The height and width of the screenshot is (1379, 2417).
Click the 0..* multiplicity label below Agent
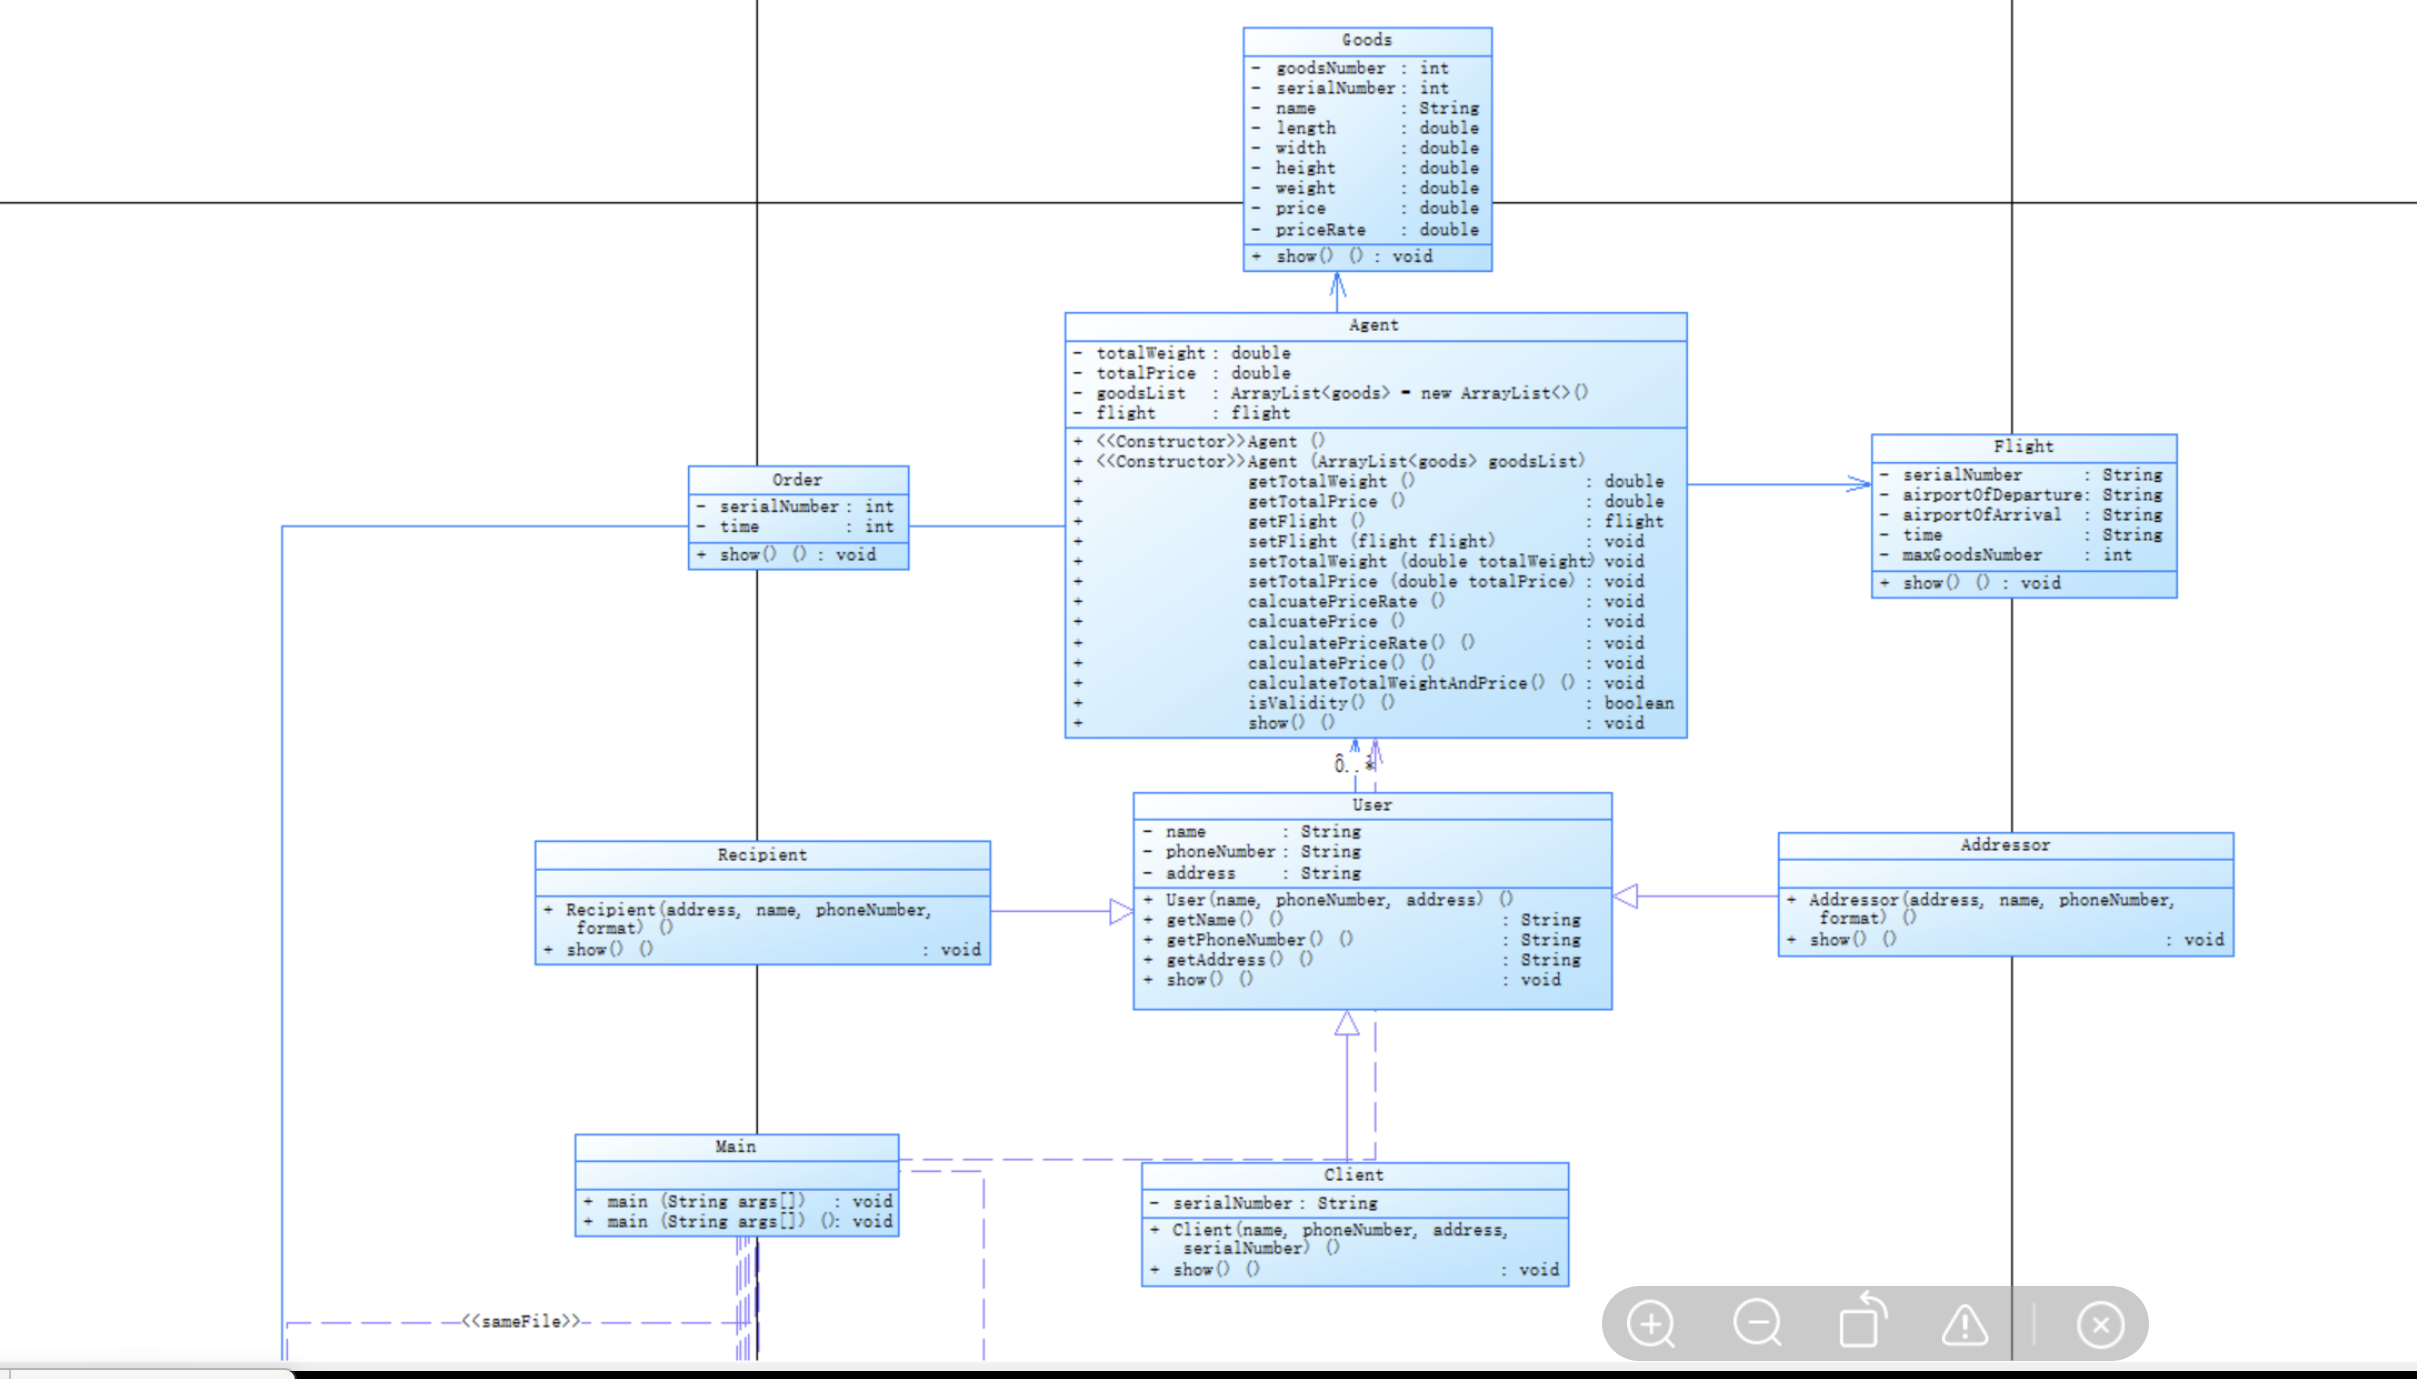click(1352, 765)
